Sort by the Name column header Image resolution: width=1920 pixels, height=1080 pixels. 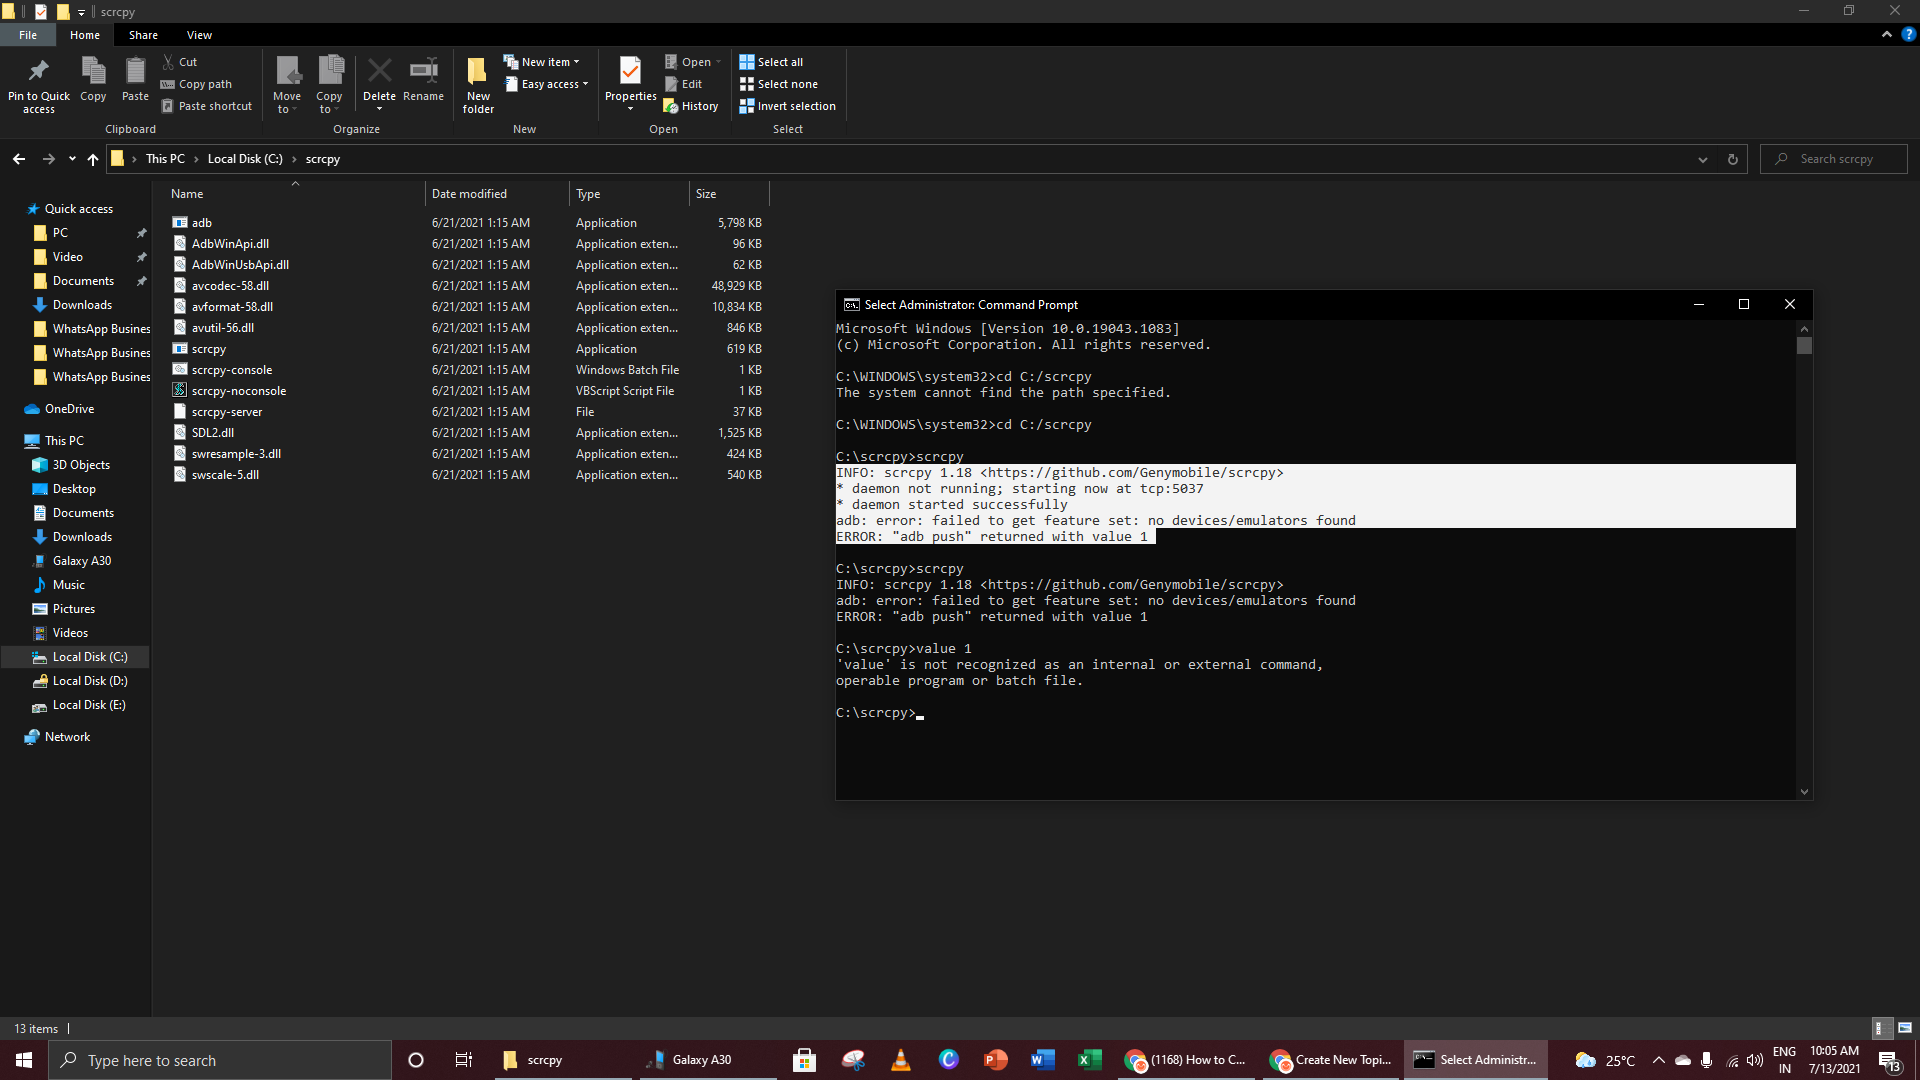point(295,194)
